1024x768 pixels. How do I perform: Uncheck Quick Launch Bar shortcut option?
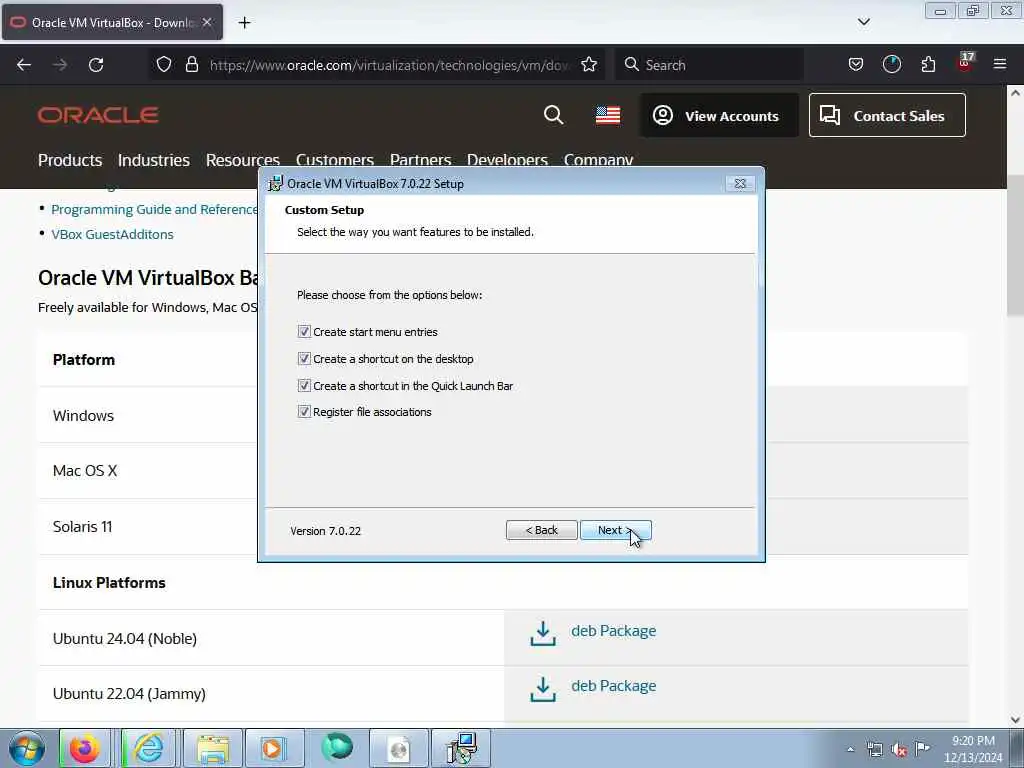(x=304, y=385)
